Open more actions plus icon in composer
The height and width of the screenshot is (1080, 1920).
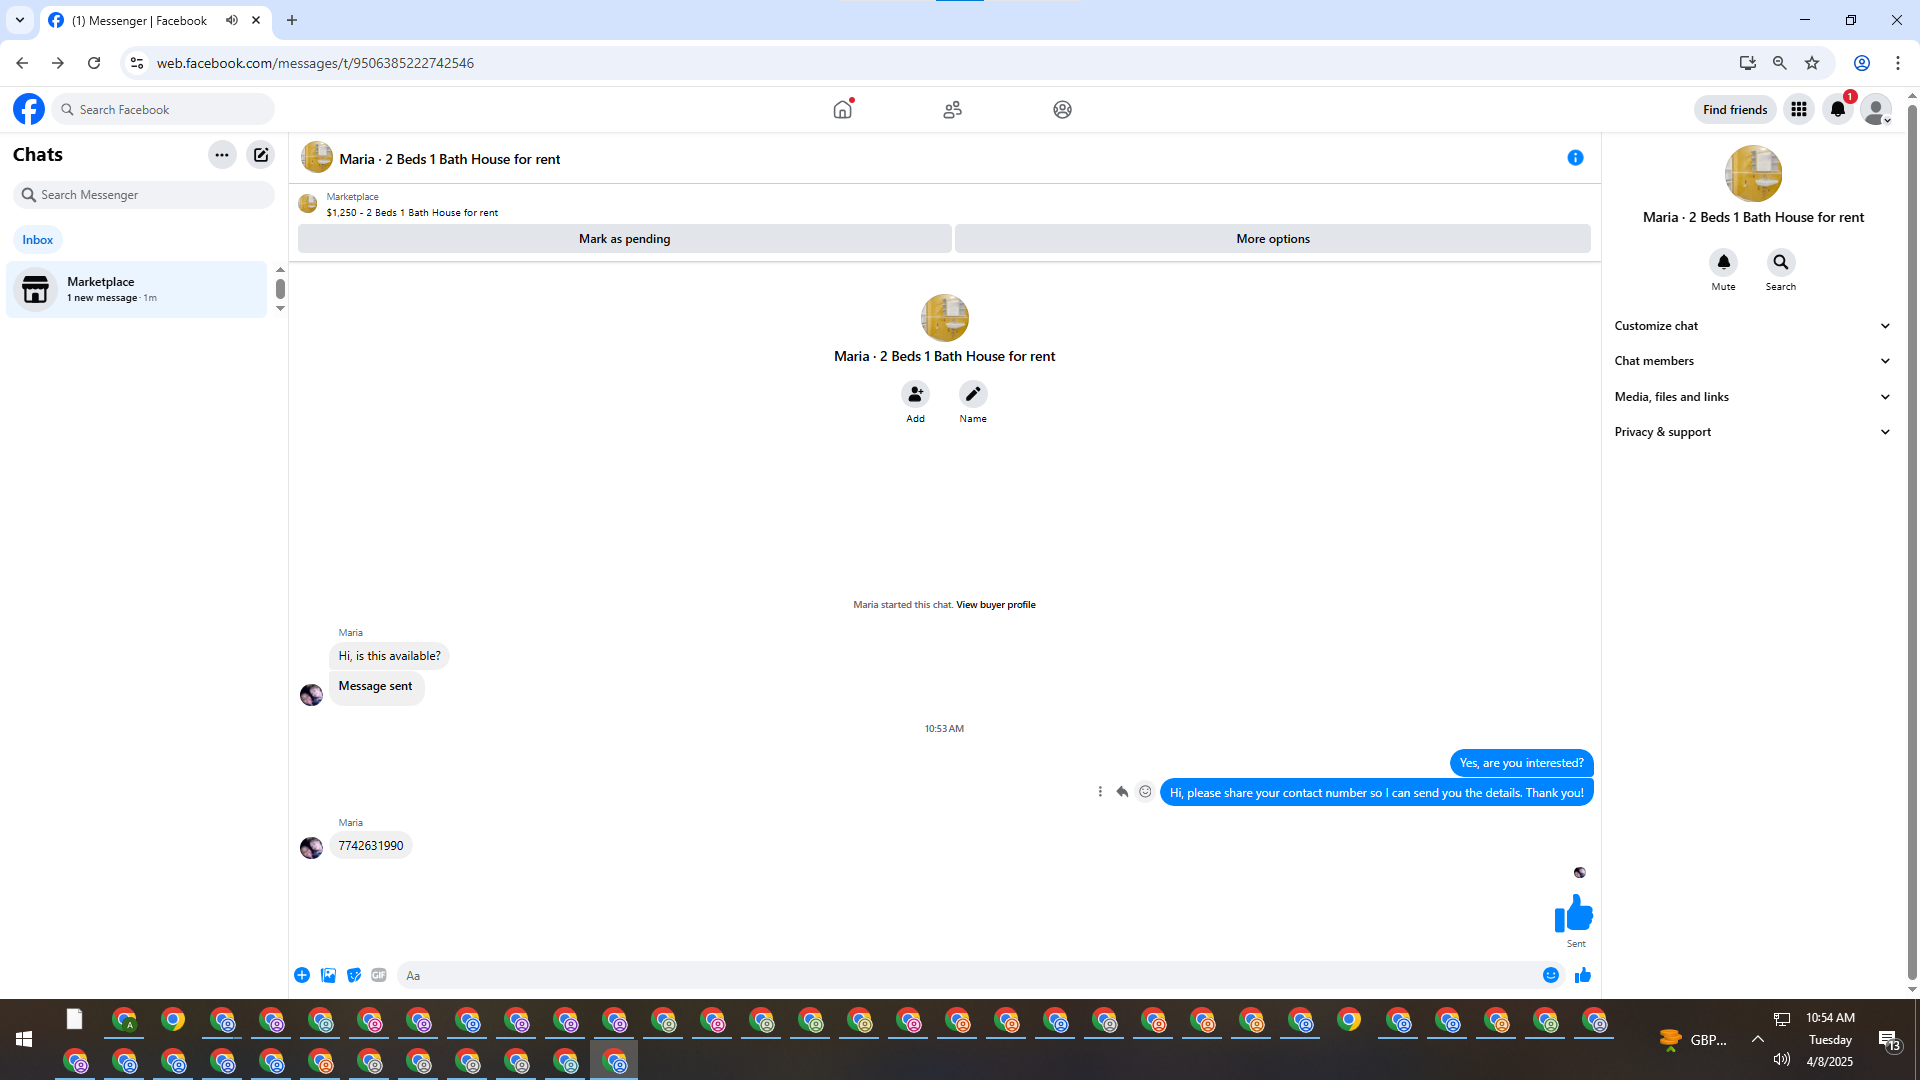[x=302, y=975]
